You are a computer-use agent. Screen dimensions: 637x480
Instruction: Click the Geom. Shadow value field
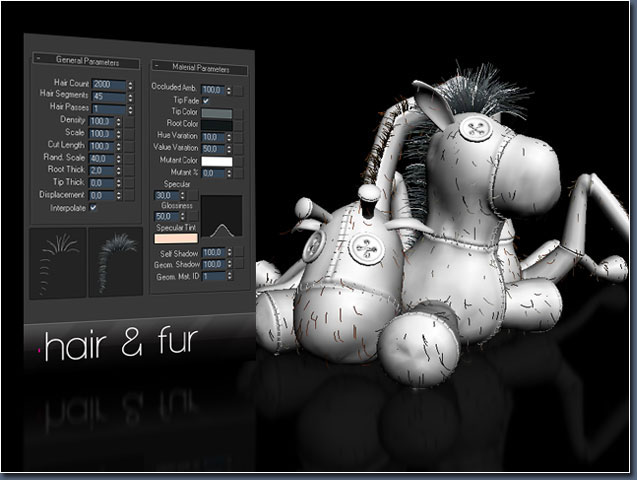[213, 264]
